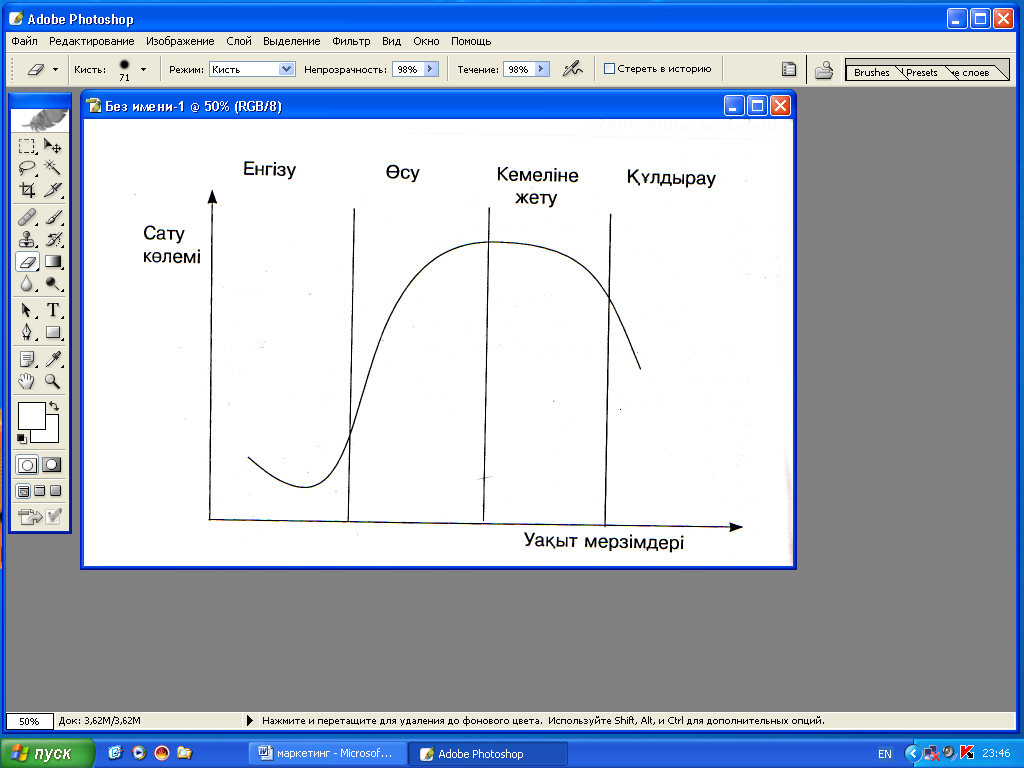Select the Pen tool
This screenshot has width=1024, height=768.
pyautogui.click(x=27, y=332)
